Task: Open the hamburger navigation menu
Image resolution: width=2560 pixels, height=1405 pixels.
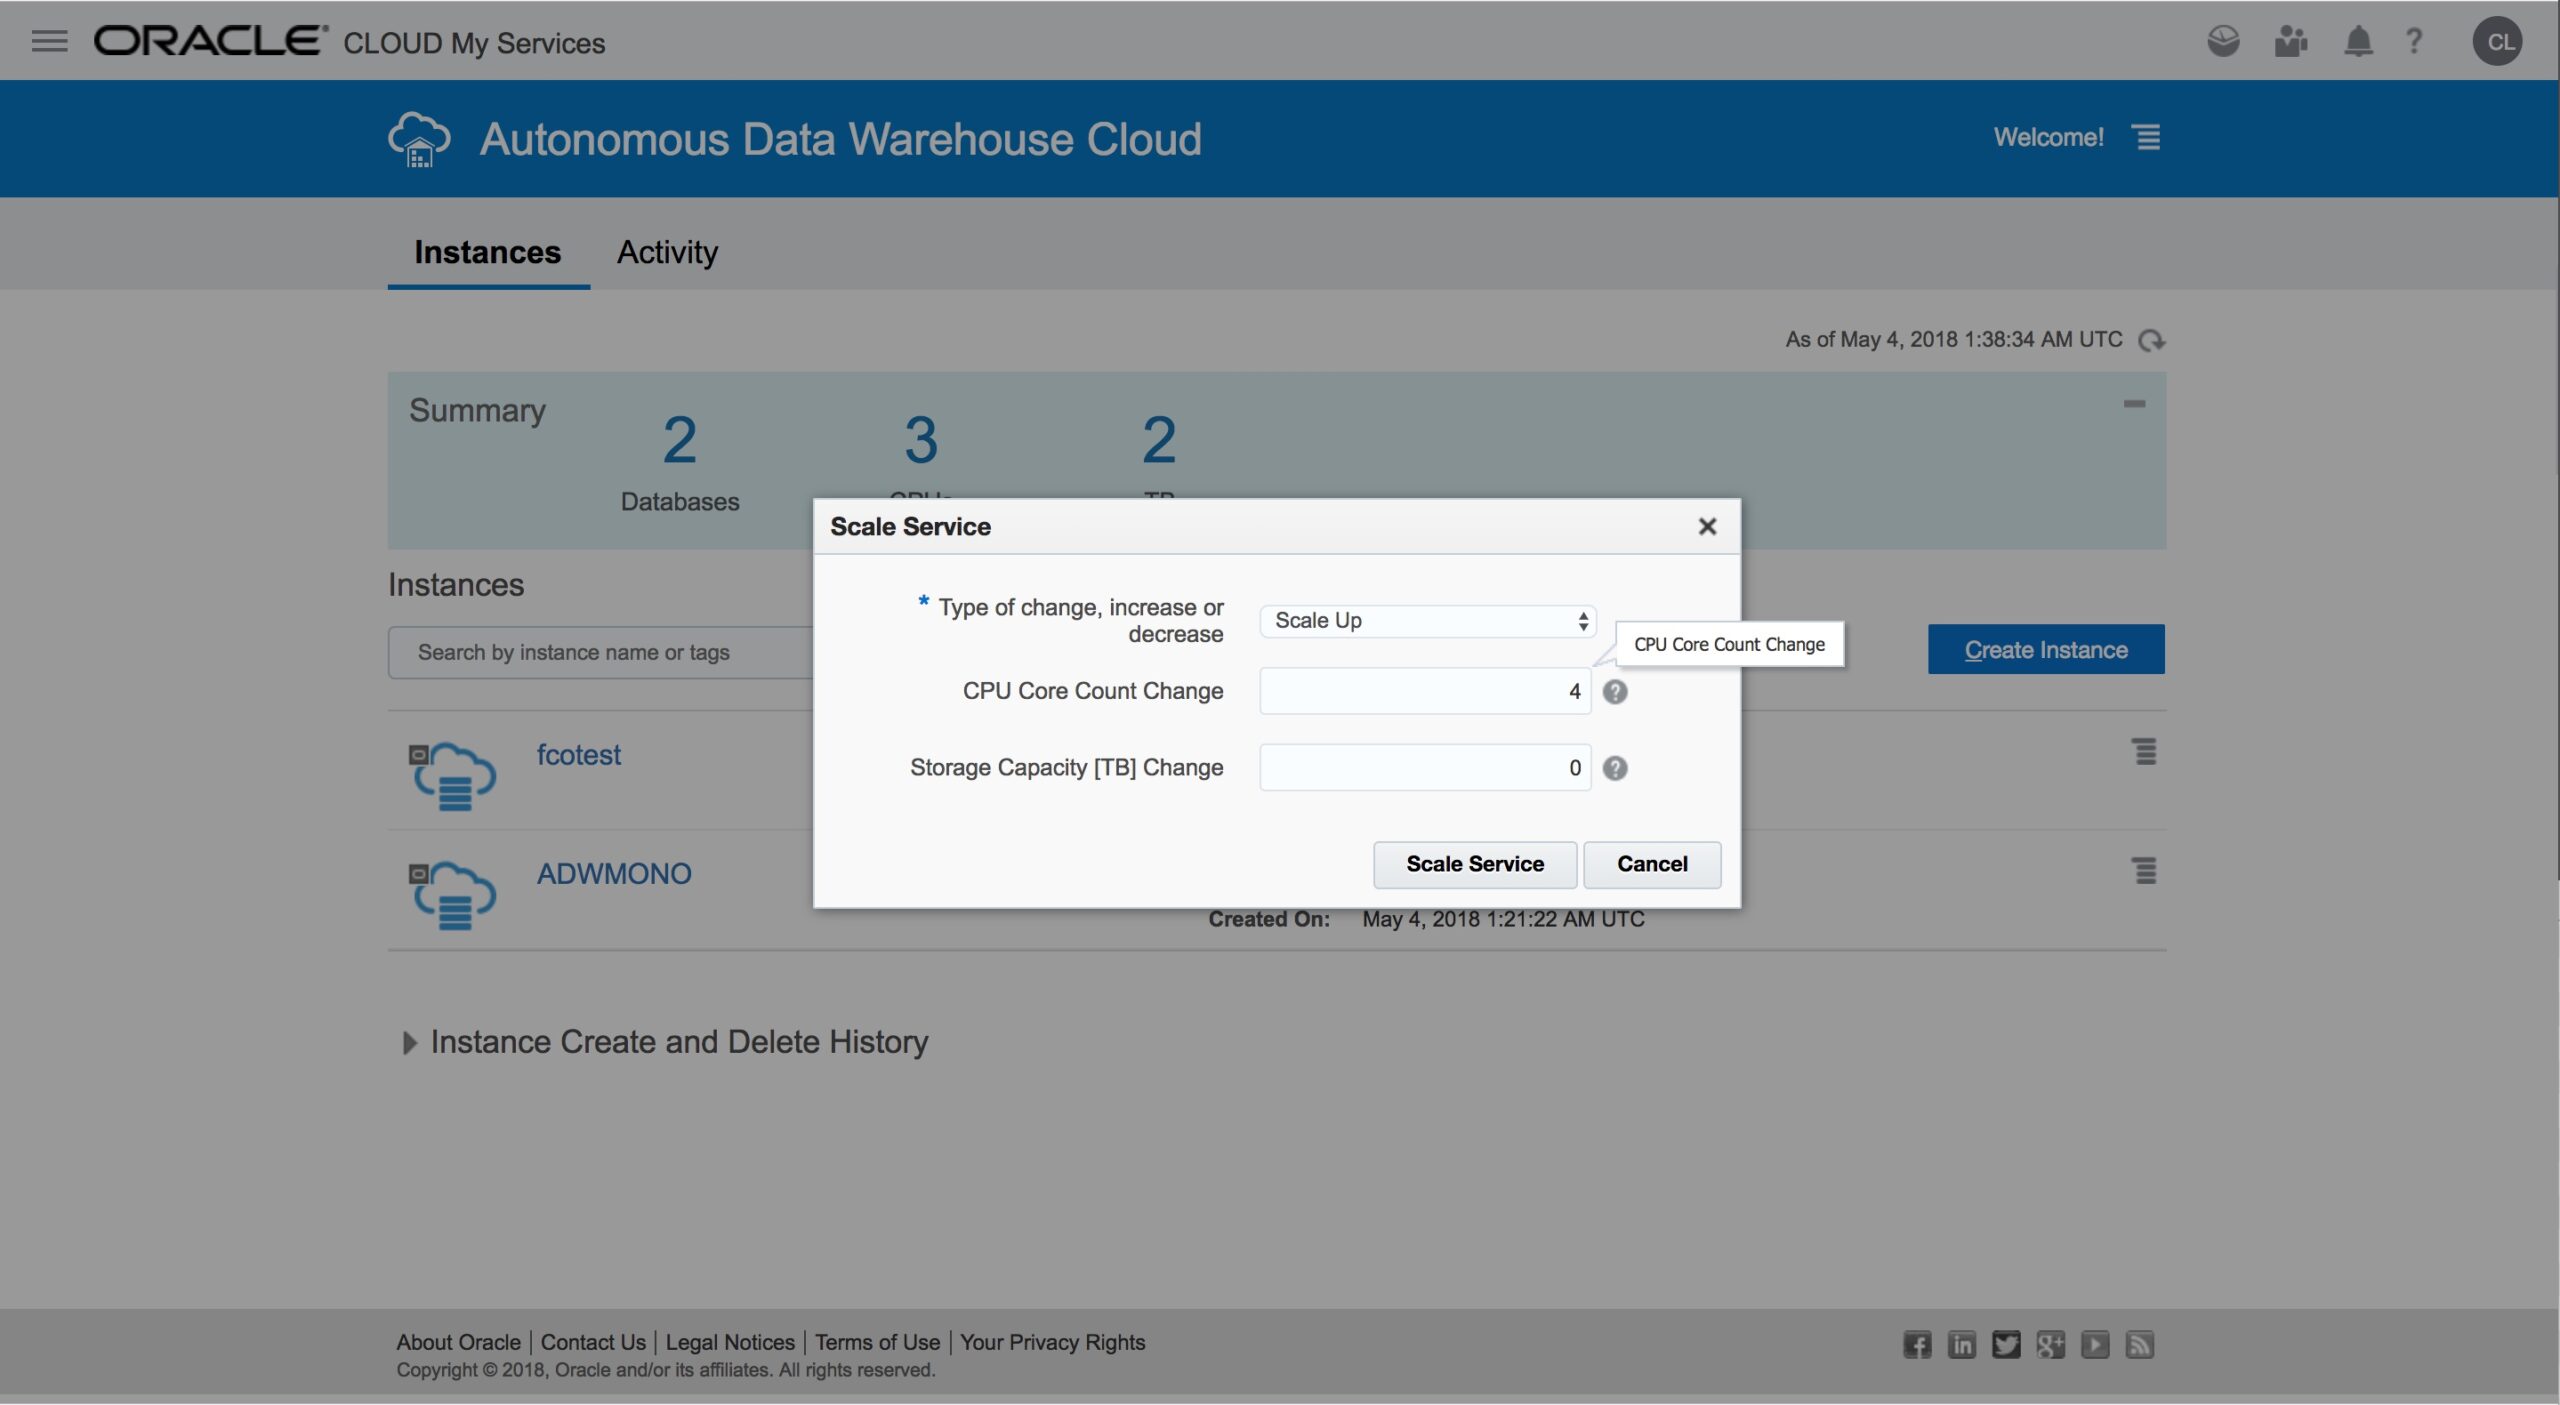Action: [49, 41]
